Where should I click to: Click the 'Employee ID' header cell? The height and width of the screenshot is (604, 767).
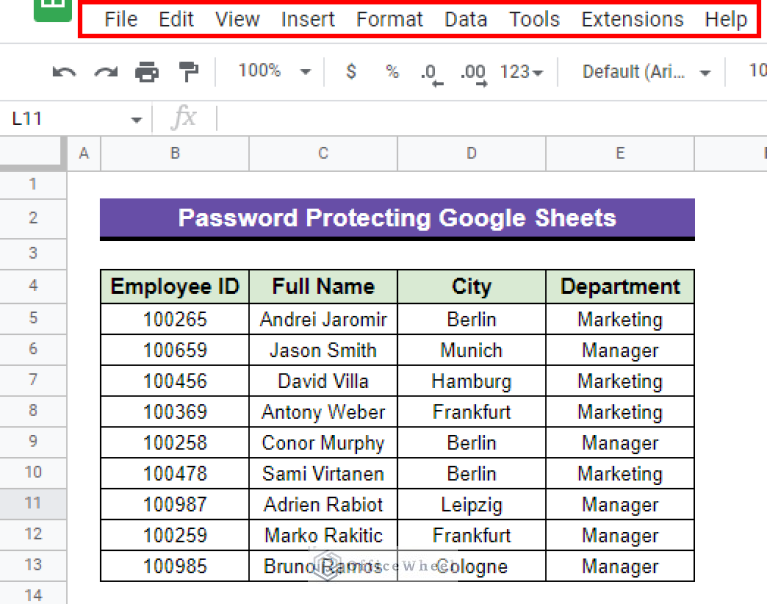pos(175,286)
